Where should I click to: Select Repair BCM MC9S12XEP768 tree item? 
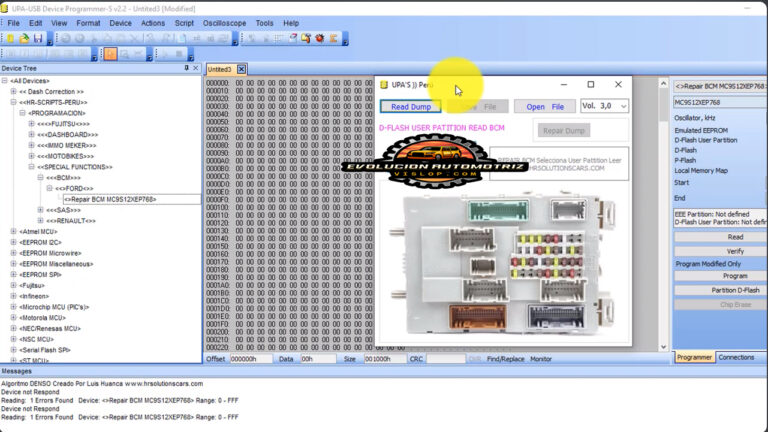coord(112,199)
